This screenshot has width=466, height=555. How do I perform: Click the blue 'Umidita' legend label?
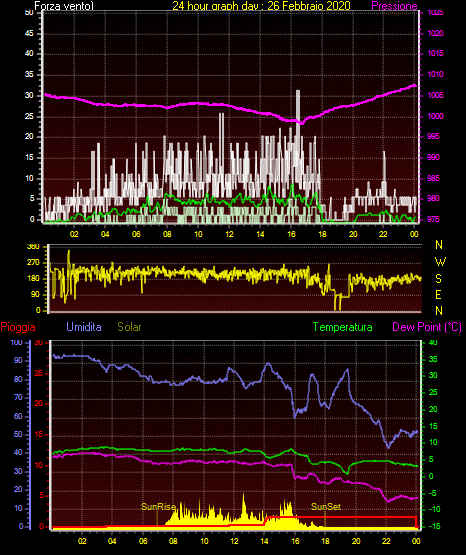tap(84, 326)
